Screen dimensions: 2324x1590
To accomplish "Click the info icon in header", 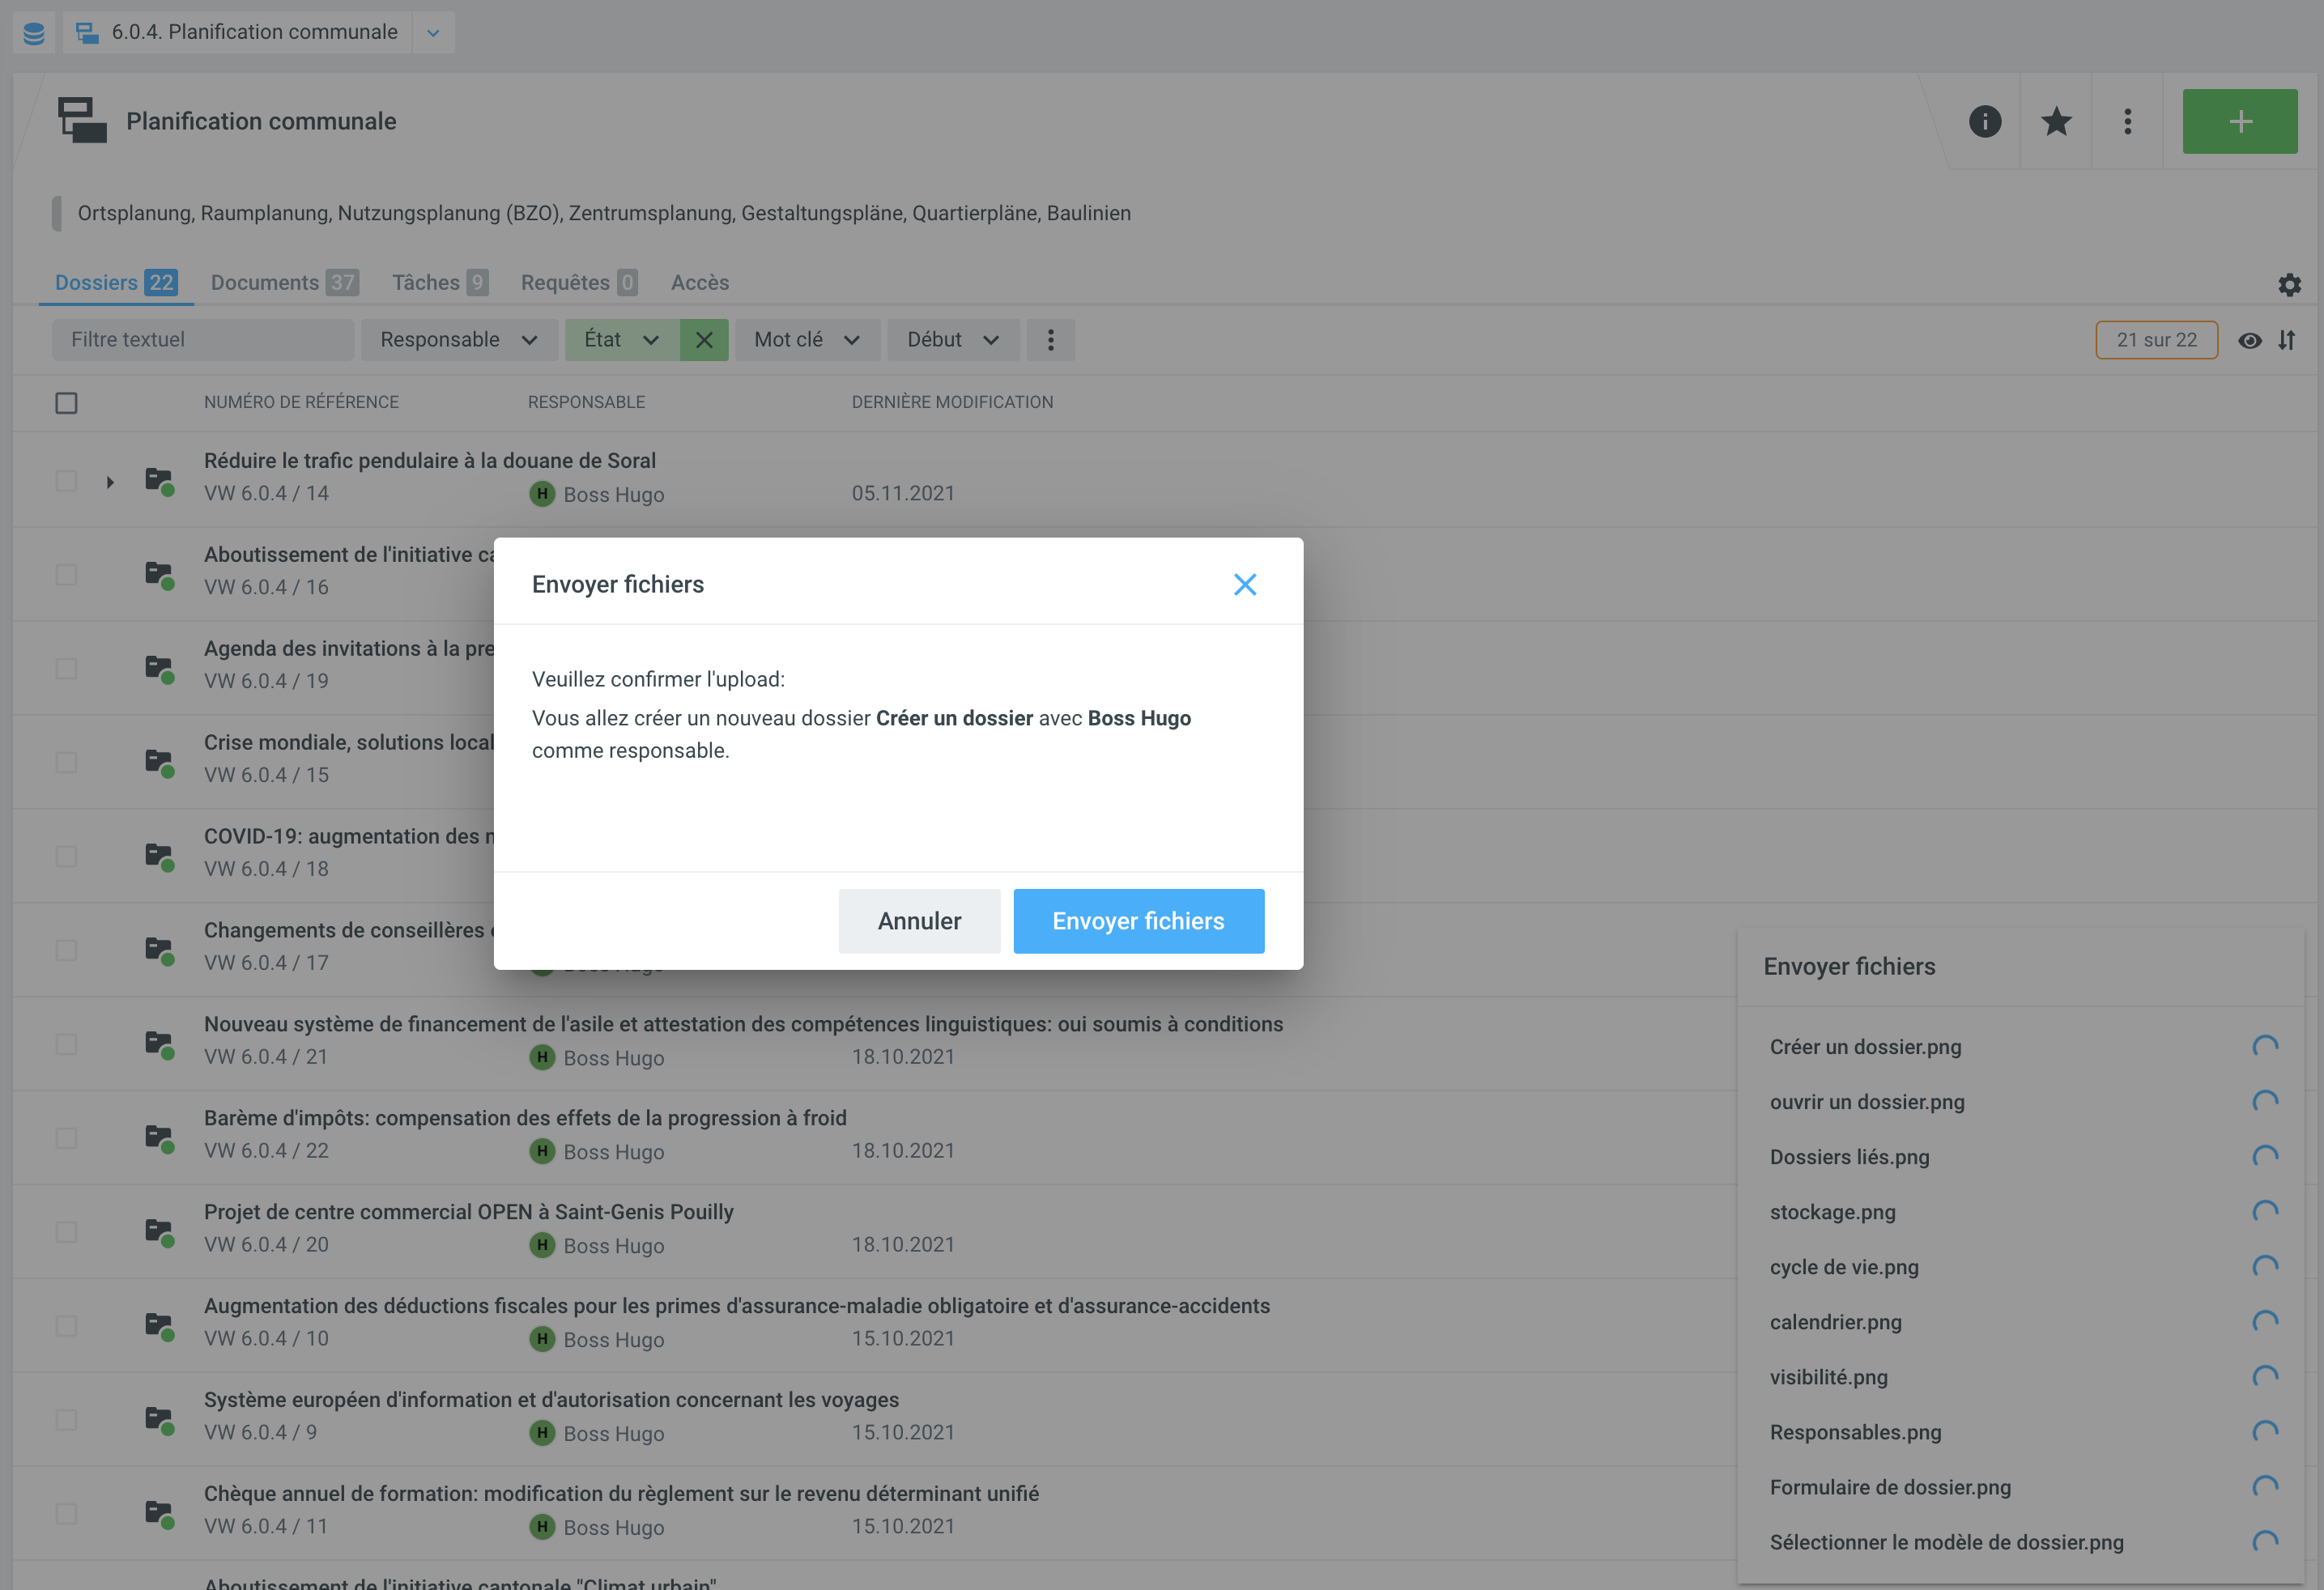I will pyautogui.click(x=1985, y=121).
